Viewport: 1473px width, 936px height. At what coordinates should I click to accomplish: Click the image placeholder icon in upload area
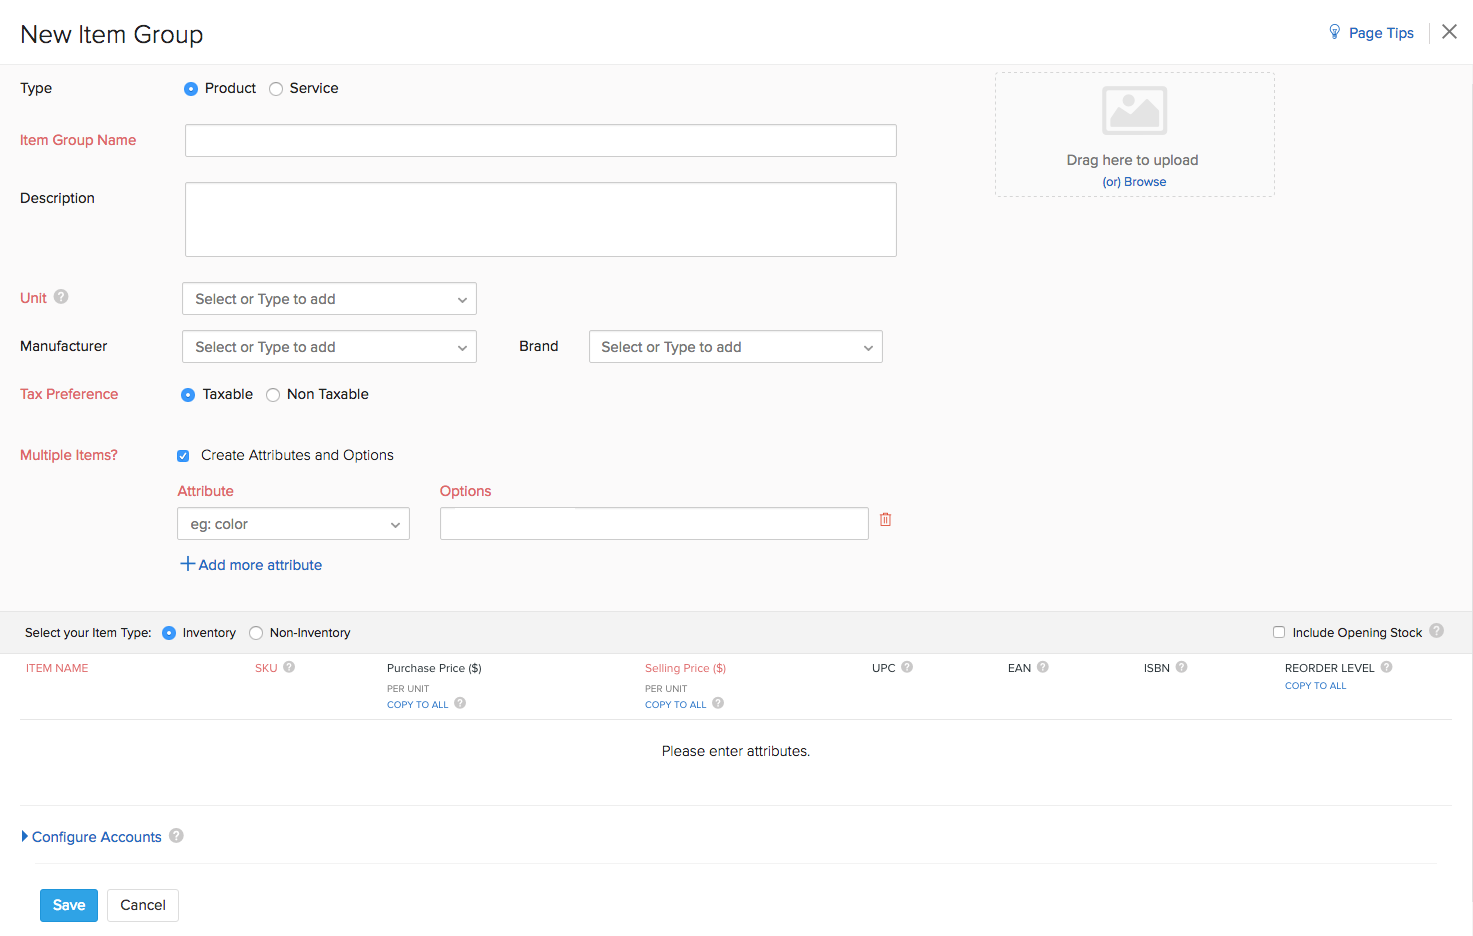pos(1134,111)
